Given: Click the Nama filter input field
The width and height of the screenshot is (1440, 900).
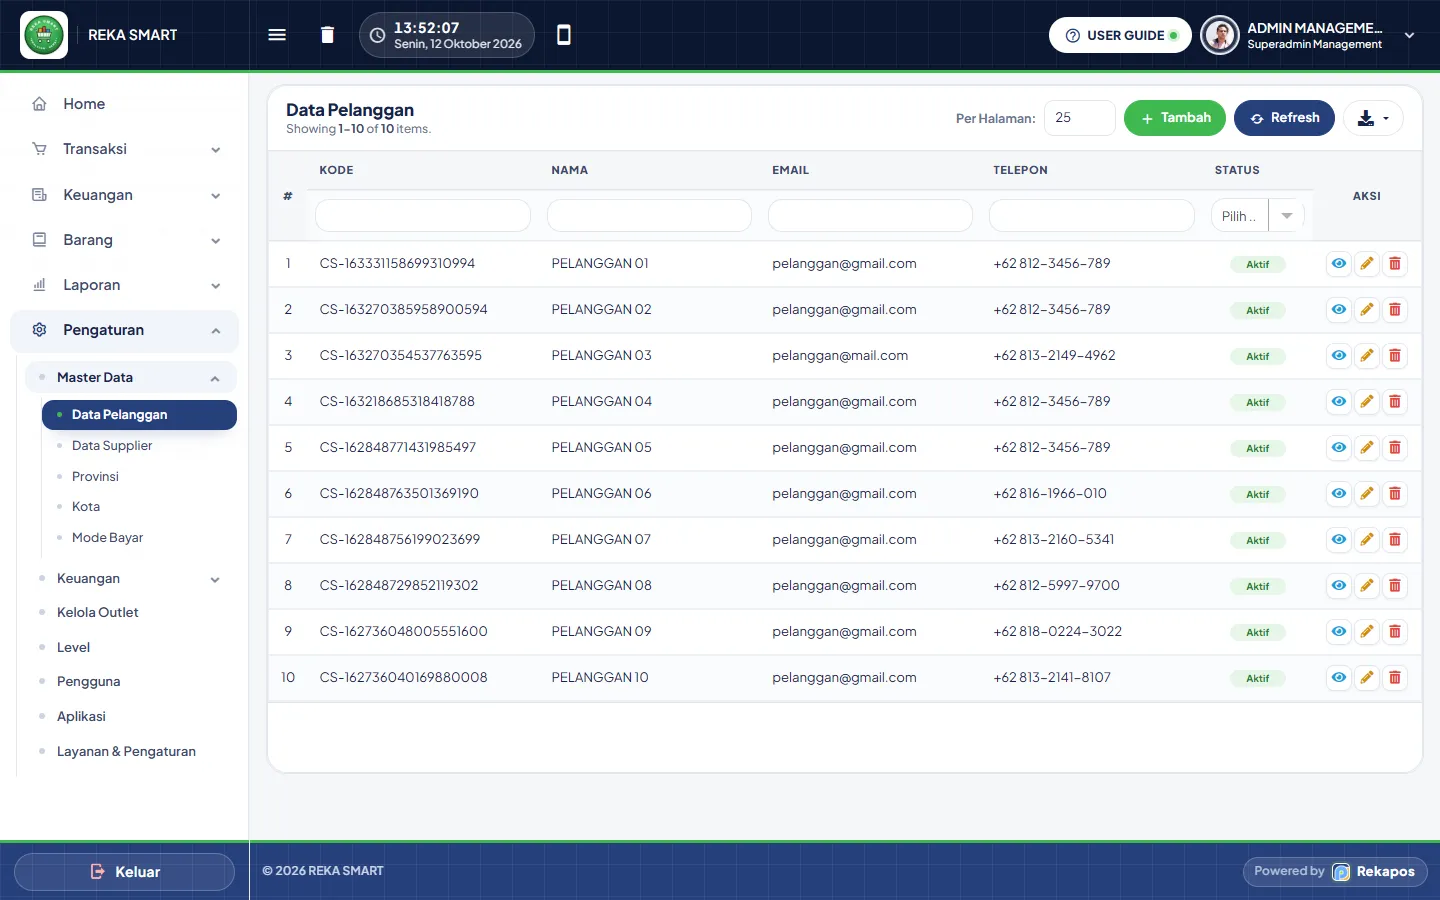Looking at the screenshot, I should [x=649, y=216].
